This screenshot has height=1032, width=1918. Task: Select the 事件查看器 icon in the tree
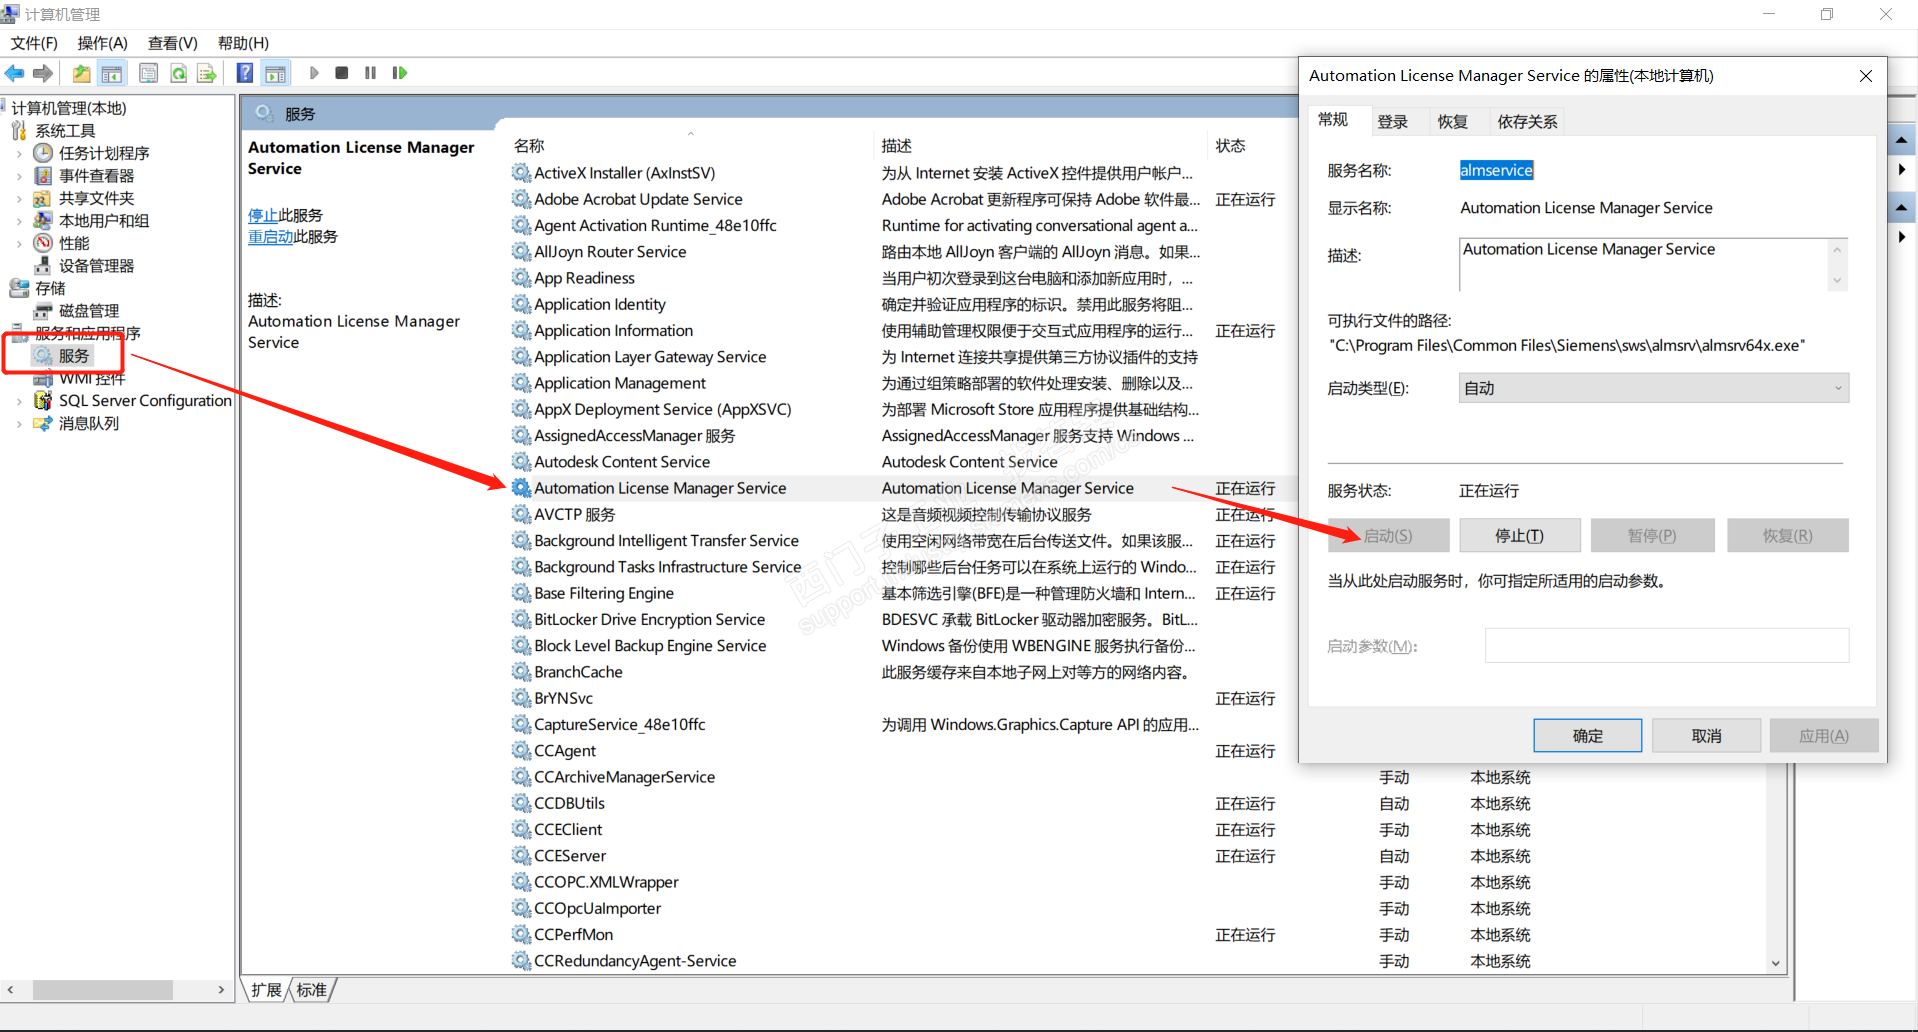[x=43, y=176]
